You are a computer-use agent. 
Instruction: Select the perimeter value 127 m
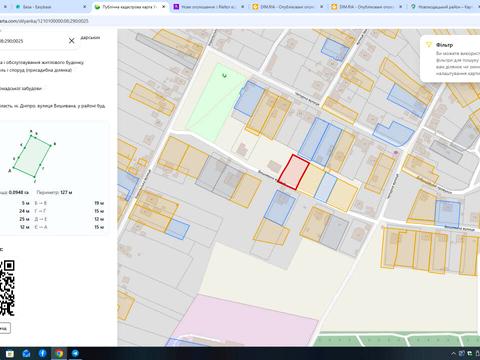(x=66, y=192)
